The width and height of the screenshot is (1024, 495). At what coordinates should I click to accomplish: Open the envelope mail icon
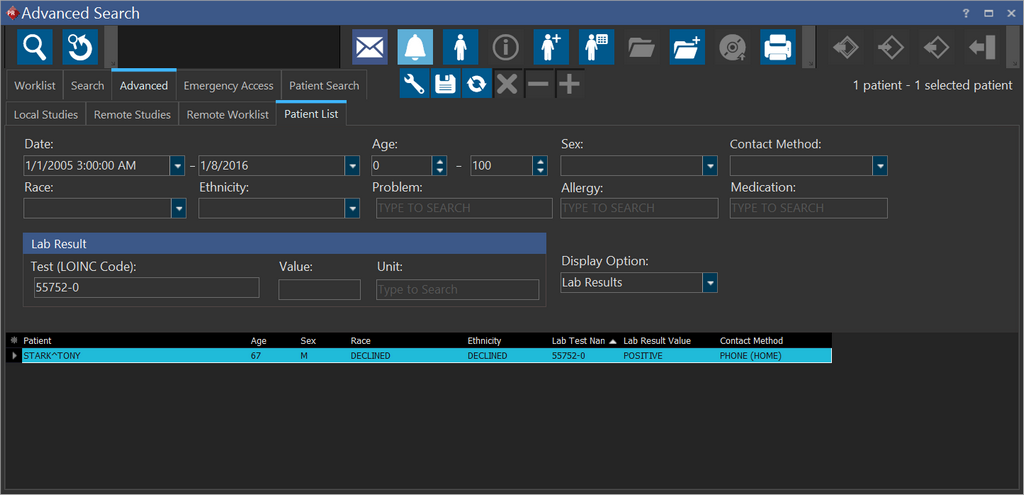tap(369, 47)
